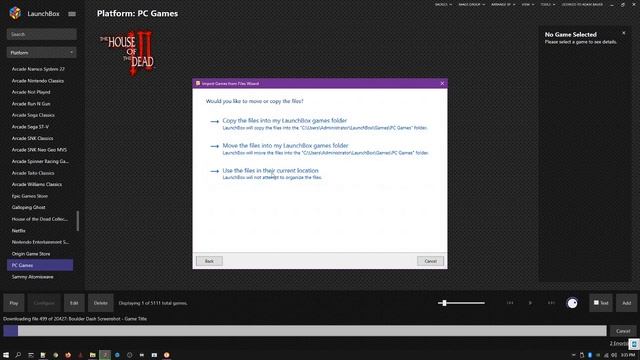This screenshot has width=640, height=360.
Task: Select Arcade Nintendo Classics platform
Action: tap(38, 81)
